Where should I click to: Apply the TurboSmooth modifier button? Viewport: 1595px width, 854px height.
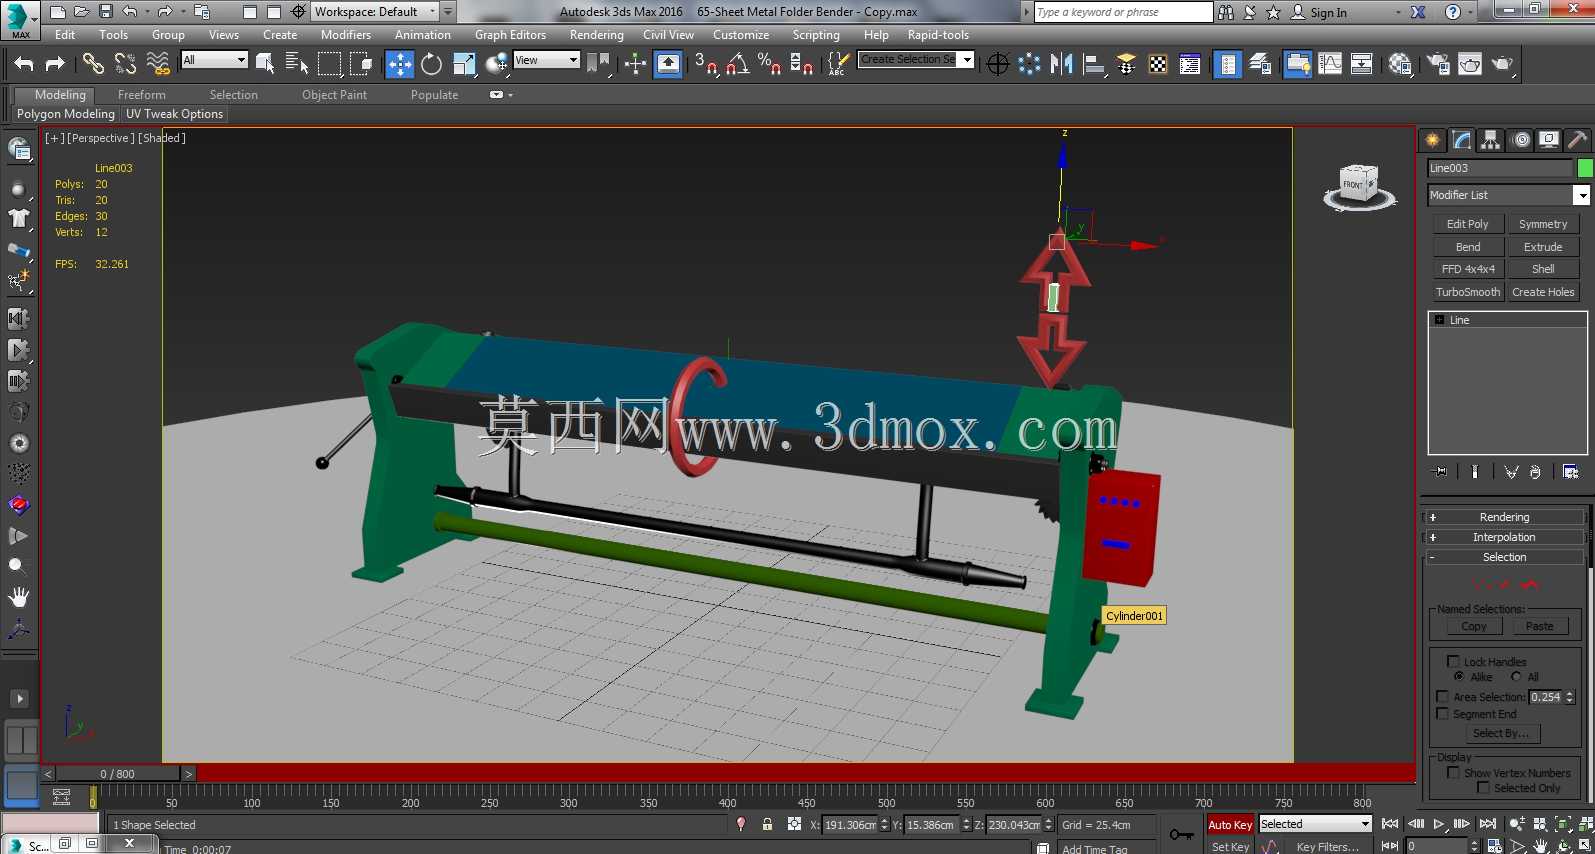click(1468, 292)
